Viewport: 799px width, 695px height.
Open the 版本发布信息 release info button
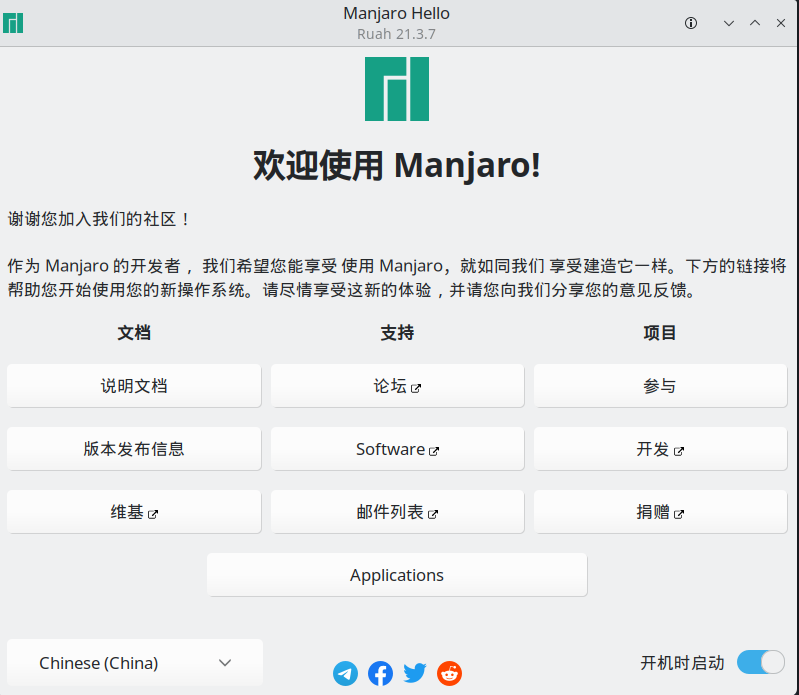(x=134, y=448)
